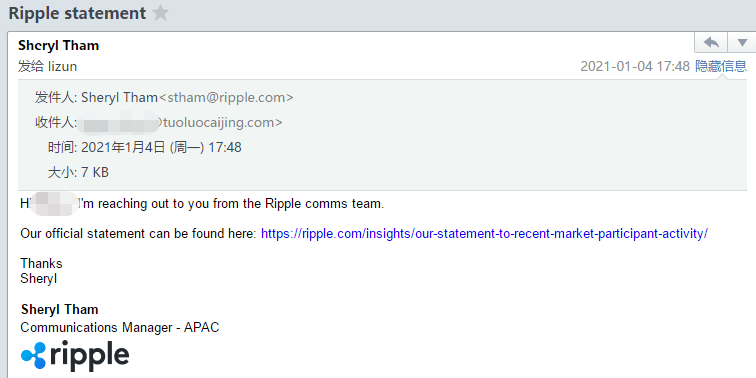Reply using the curved arrow icon
The image size is (756, 378).
pos(711,43)
